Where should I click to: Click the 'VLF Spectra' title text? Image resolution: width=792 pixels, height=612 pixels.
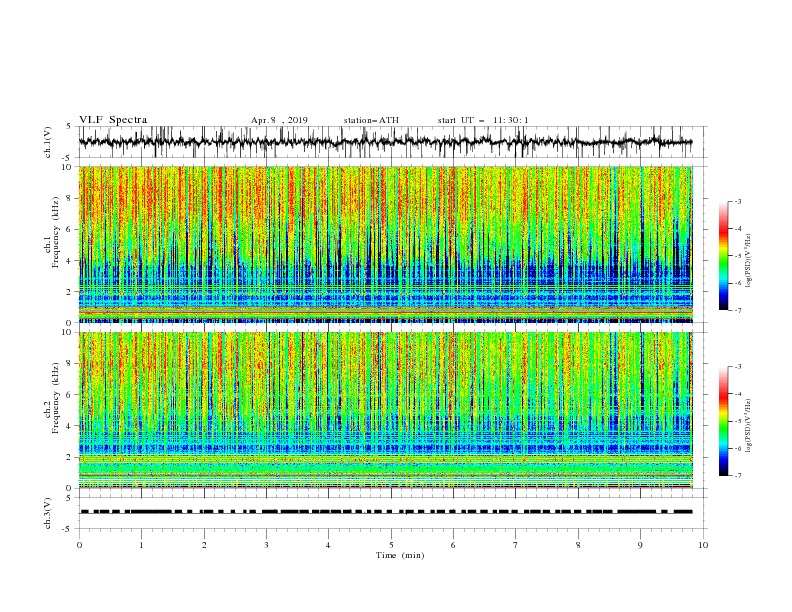(113, 120)
